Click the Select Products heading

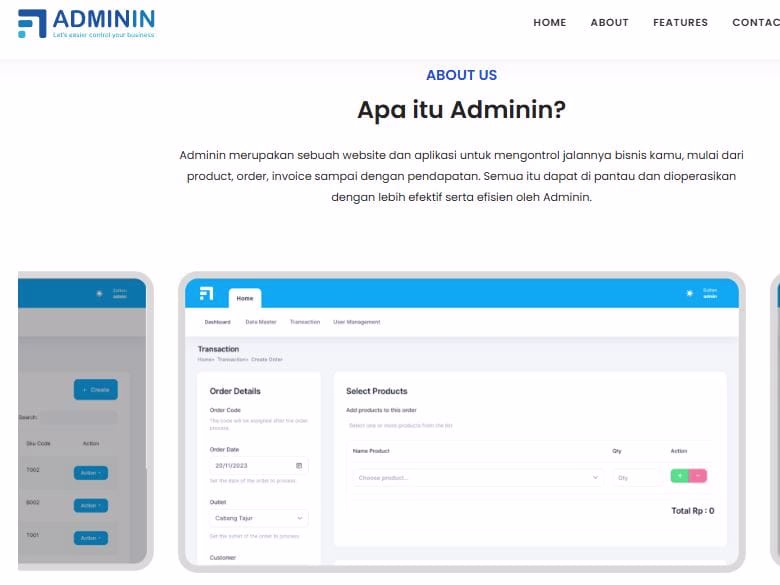[377, 391]
